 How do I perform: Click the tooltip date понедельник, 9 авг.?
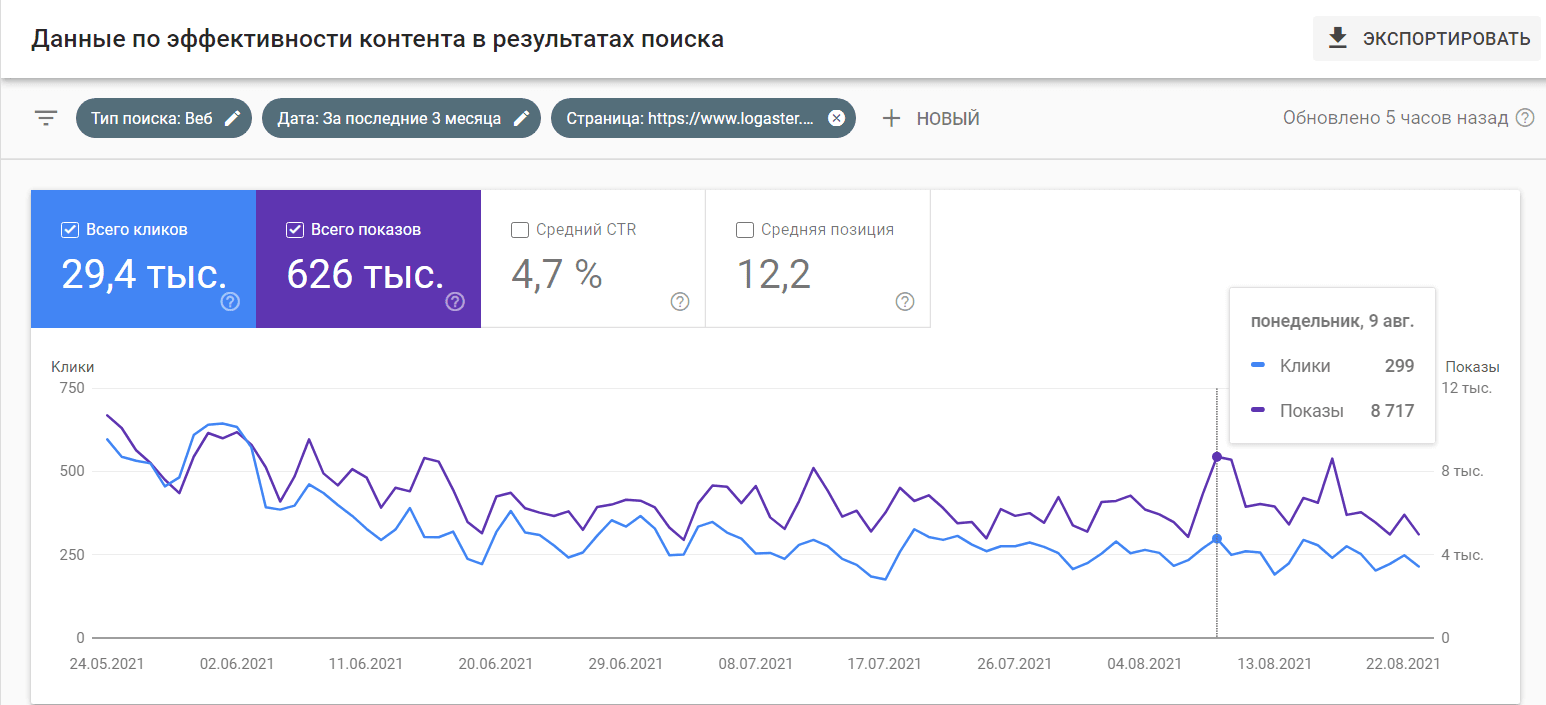pyautogui.click(x=1332, y=322)
